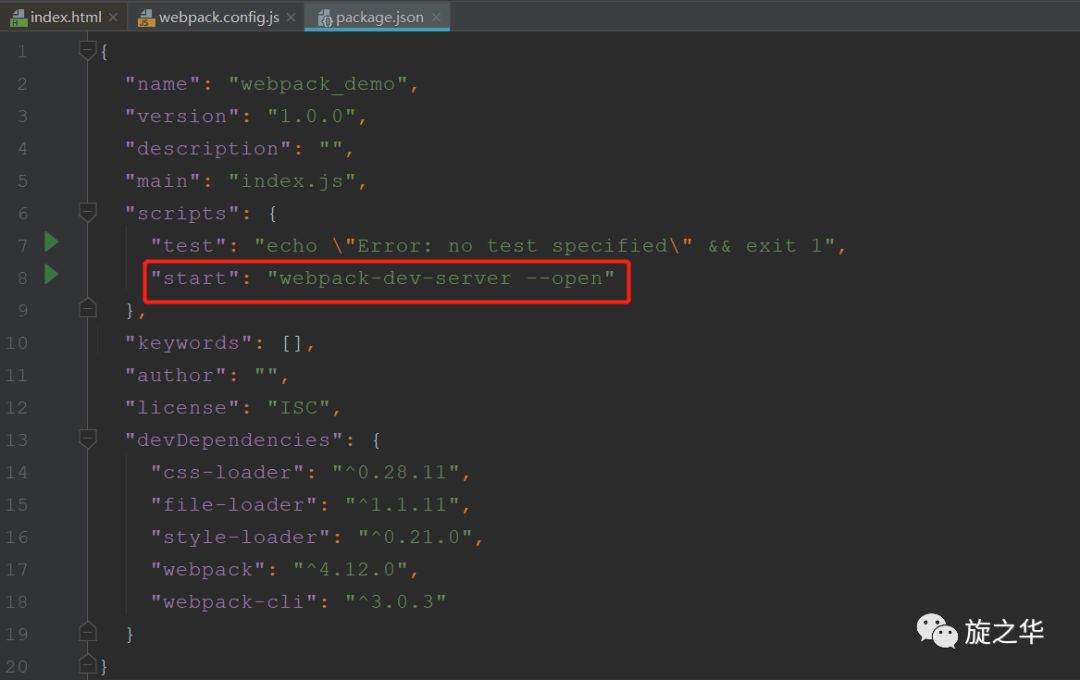
Task: Close the package.json tab
Action: [x=436, y=17]
